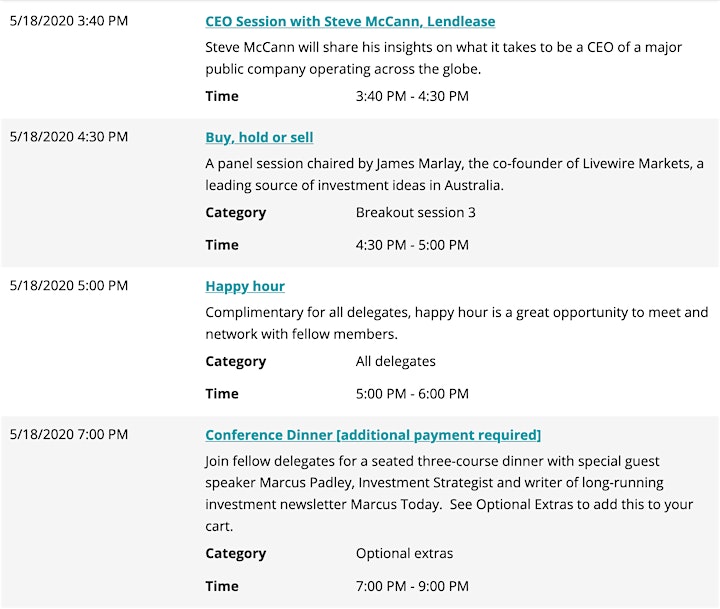Open Conference Dinner additional payment link
The width and height of the screenshot is (720, 609).
(373, 435)
